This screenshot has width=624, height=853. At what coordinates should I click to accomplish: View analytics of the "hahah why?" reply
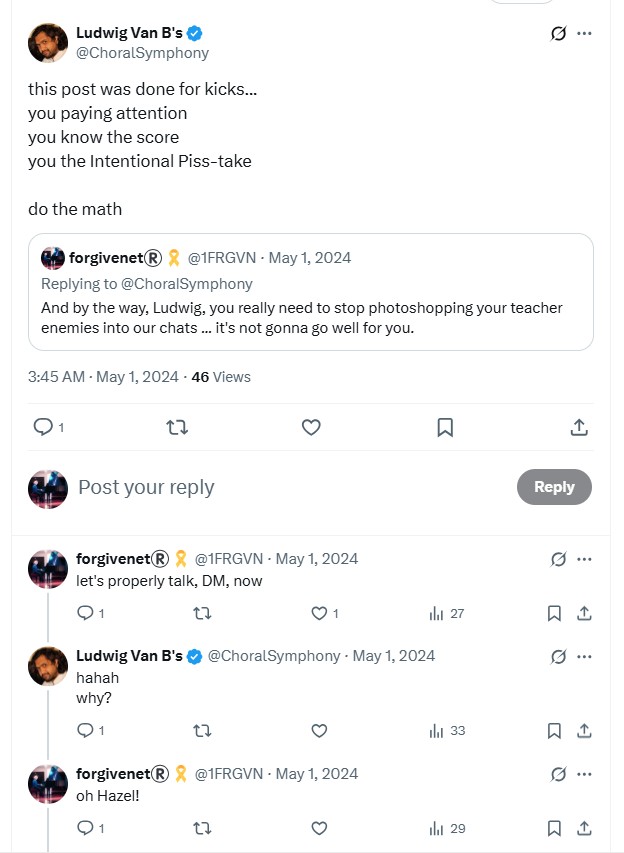click(x=447, y=731)
